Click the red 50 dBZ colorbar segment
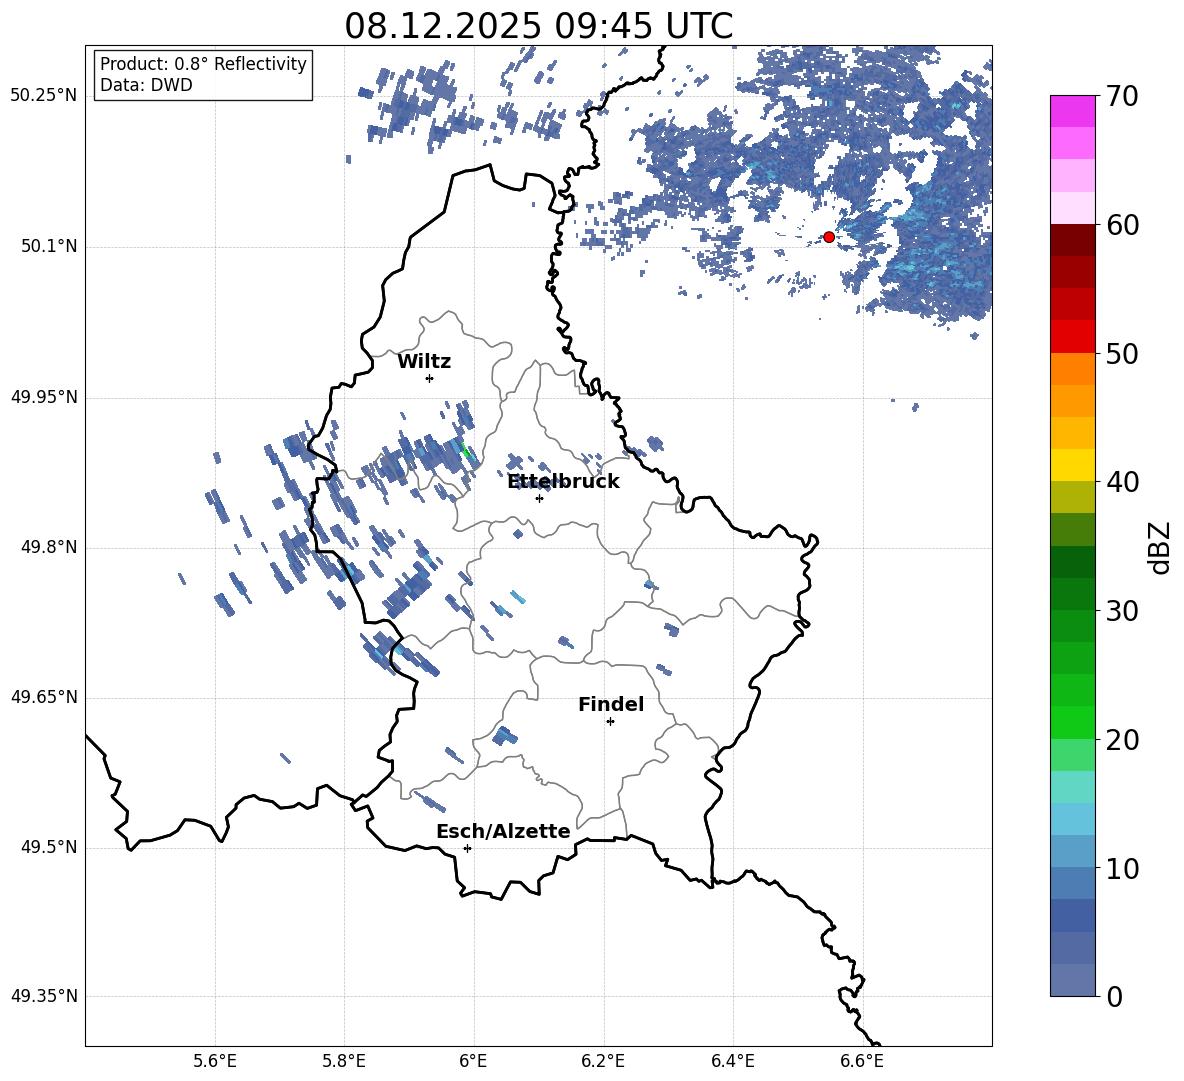Screen dimensions: 1184x1081 tap(1072, 337)
